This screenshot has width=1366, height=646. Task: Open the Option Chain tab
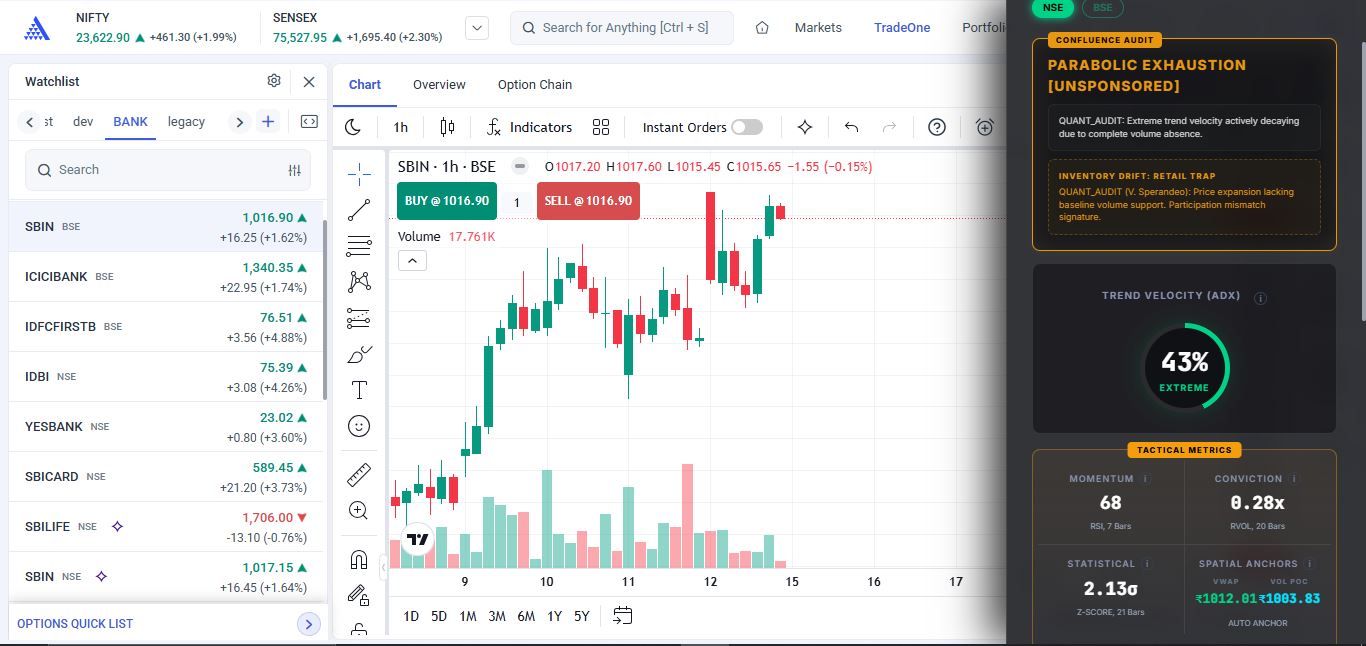(x=535, y=85)
